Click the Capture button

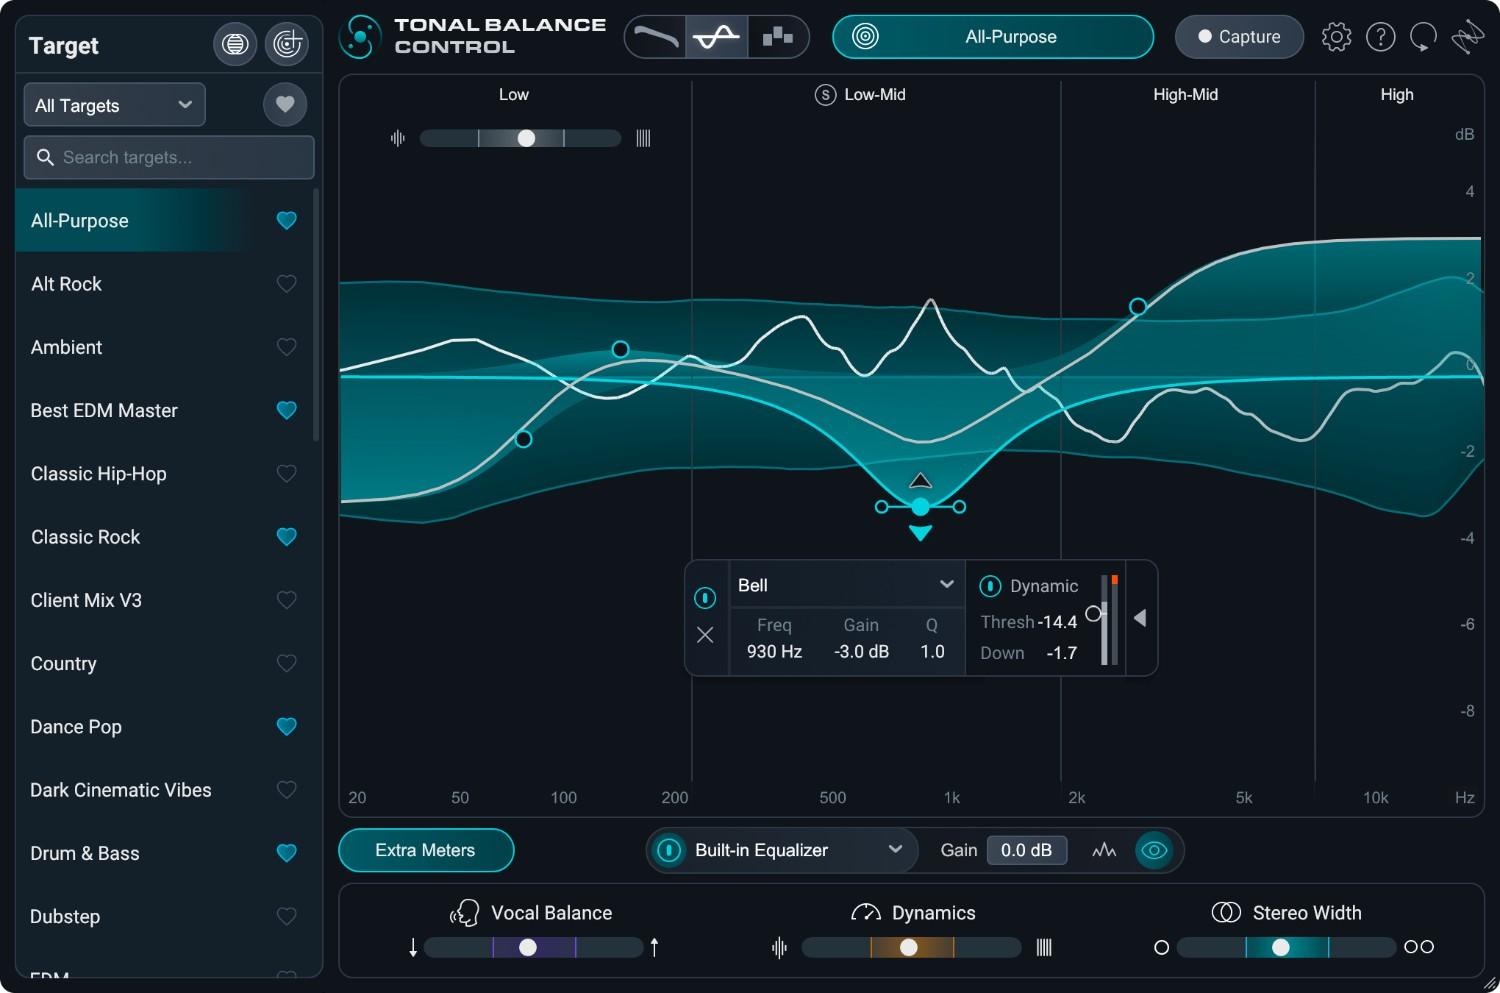tap(1239, 36)
